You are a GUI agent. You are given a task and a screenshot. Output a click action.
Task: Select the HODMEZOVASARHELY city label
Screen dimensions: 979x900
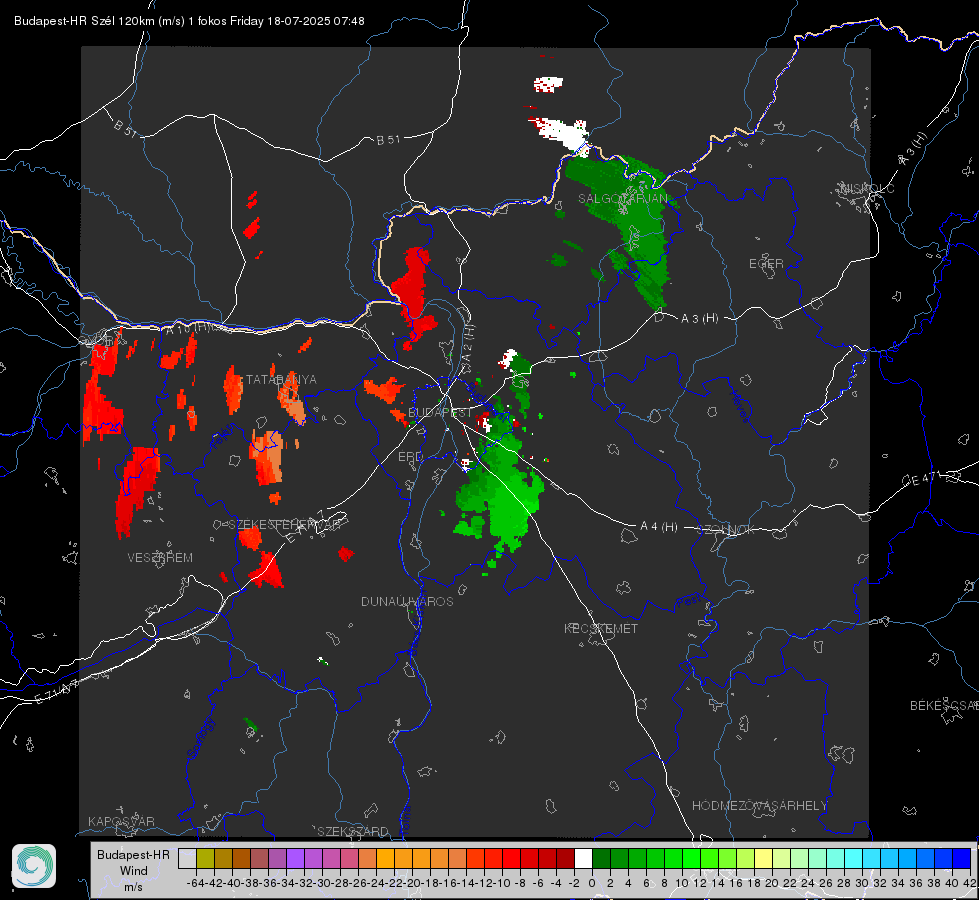(759, 806)
